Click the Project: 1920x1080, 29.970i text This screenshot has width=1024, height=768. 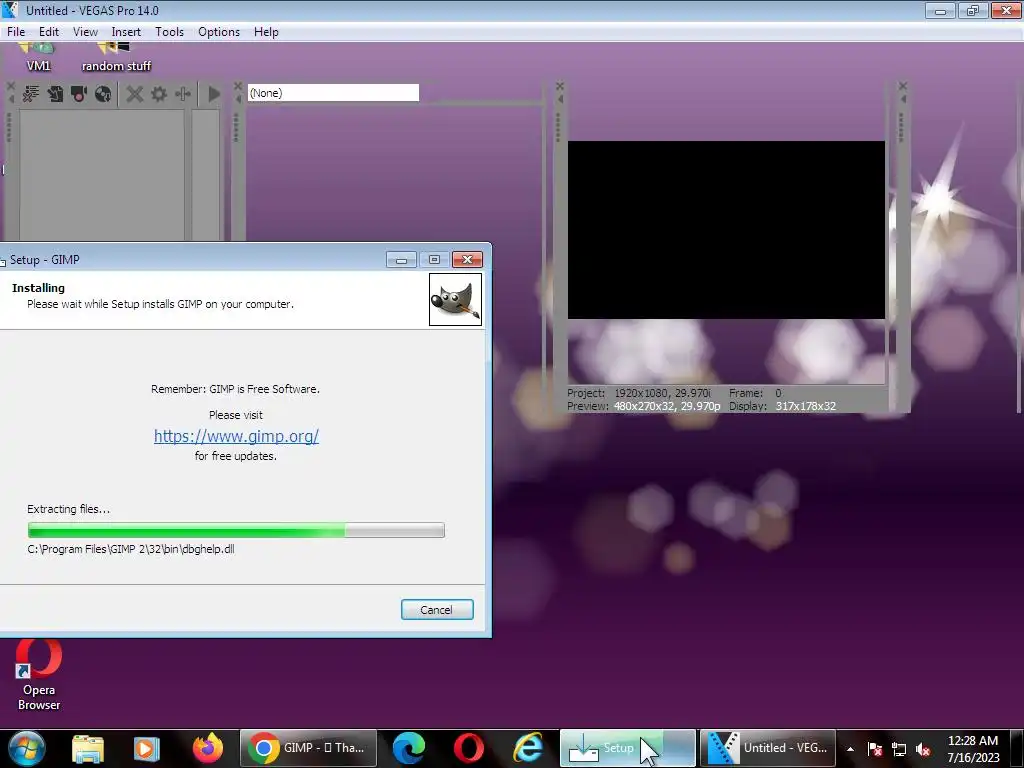[638, 393]
